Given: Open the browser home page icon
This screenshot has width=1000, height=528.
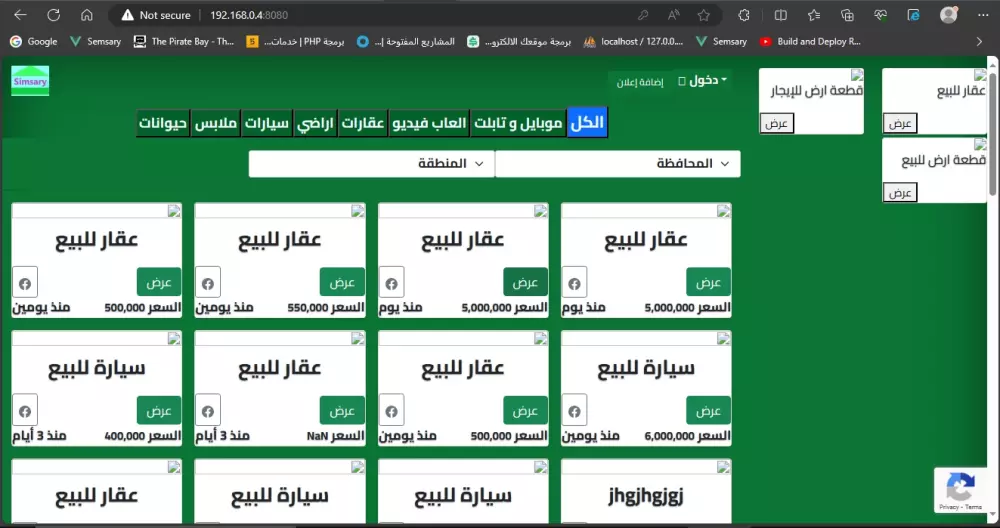Looking at the screenshot, I should point(87,15).
